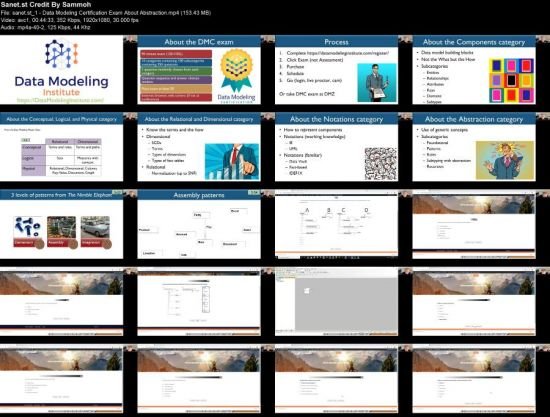Click the letter 'D' in the diagram thumbnail
Viewport: 550px width, 417px height.
[366, 210]
